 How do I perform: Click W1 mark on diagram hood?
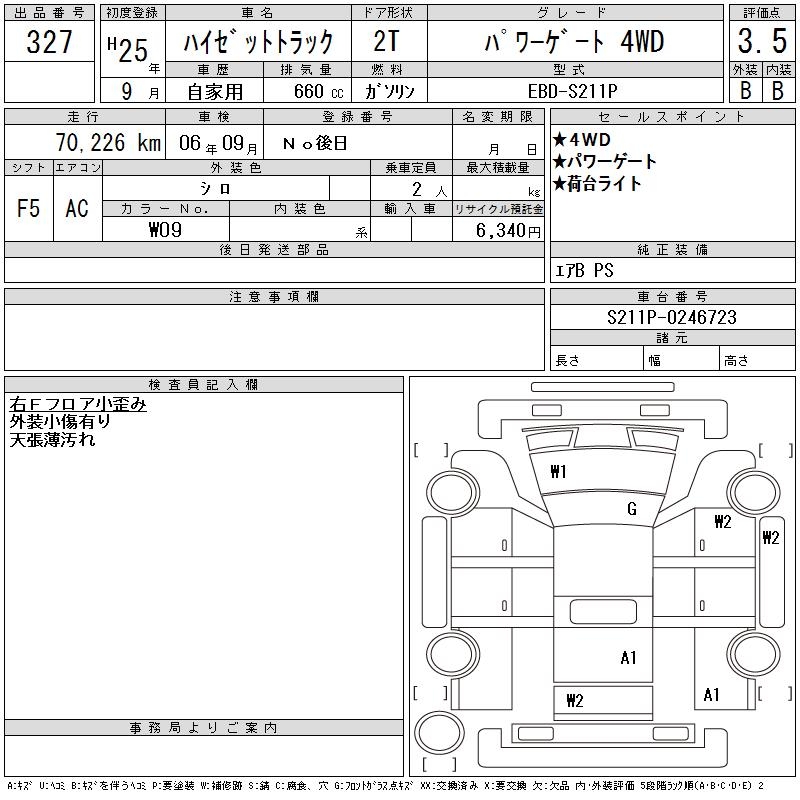click(559, 472)
